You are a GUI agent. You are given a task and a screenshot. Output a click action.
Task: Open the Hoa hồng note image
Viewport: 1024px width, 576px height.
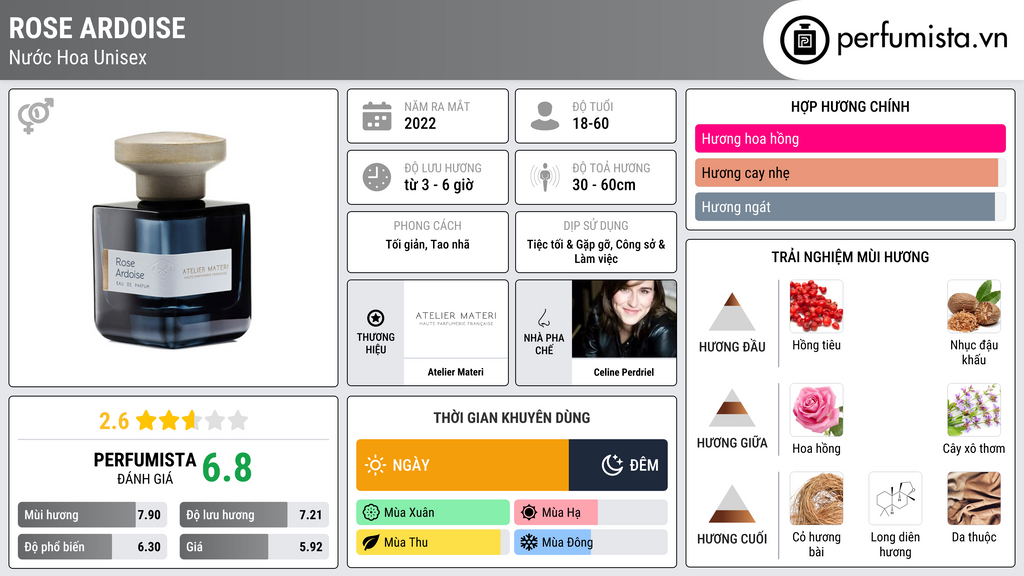point(816,409)
